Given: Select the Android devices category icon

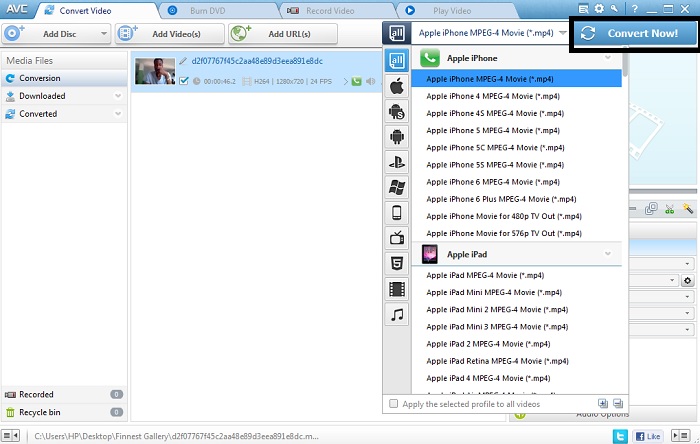Looking at the screenshot, I should pos(396,137).
